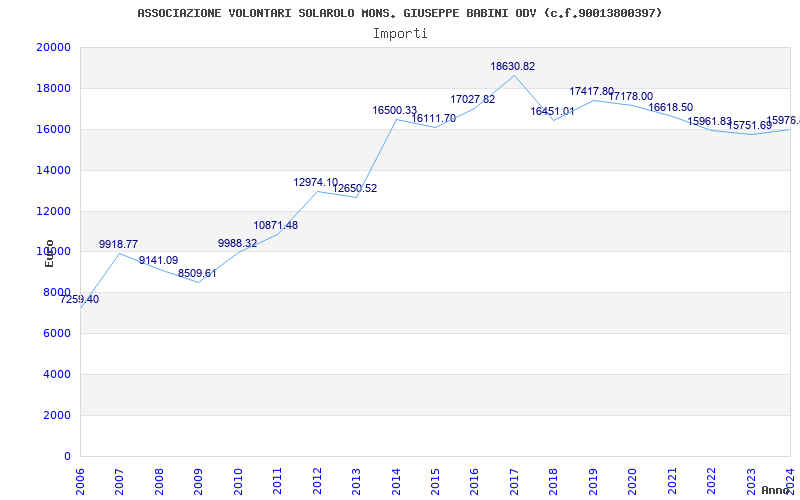Click the y-axis value 18000

(54, 88)
